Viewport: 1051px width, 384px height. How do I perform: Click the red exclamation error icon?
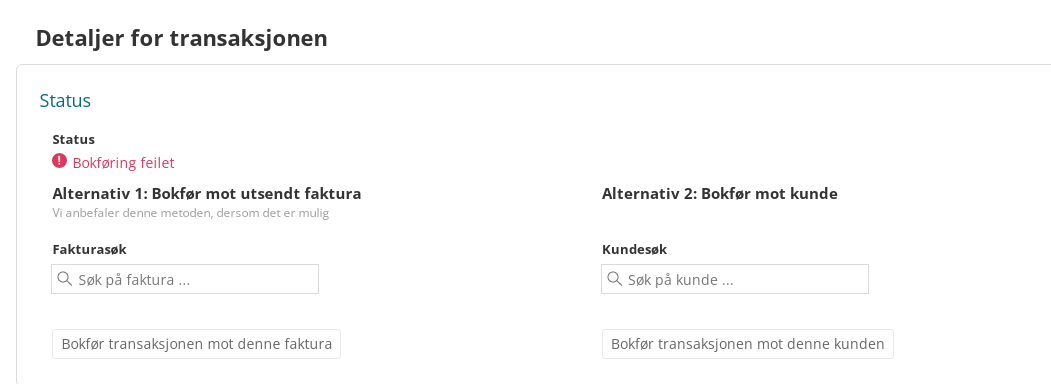click(x=60, y=161)
